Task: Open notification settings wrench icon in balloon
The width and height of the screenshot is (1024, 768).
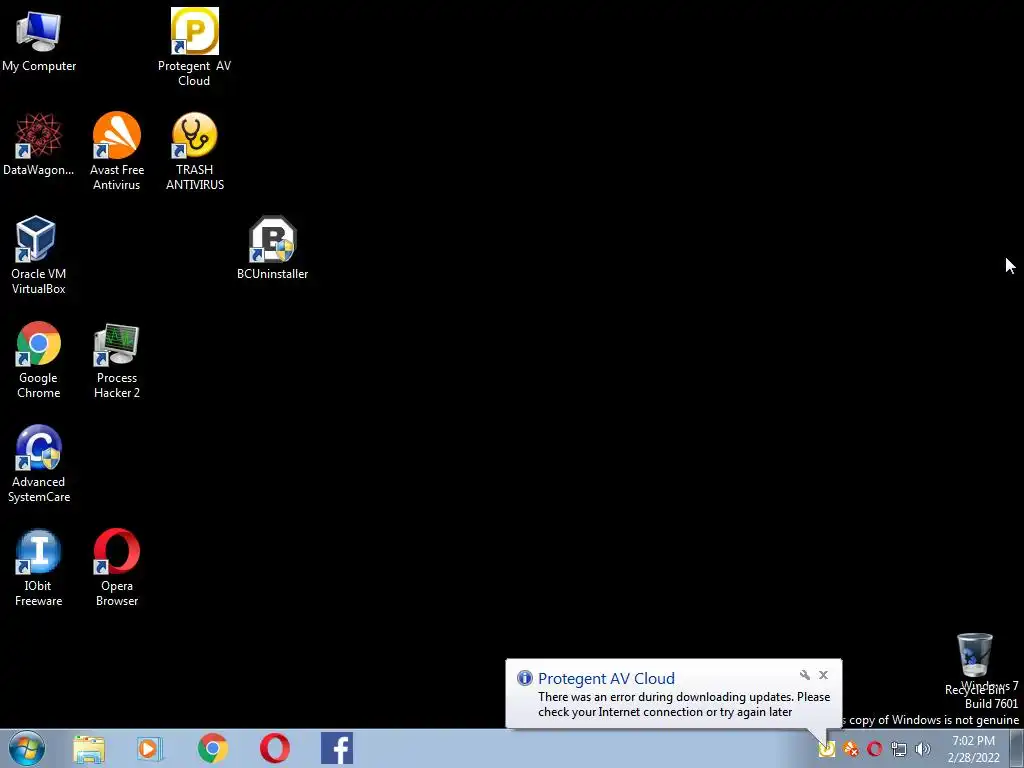Action: click(x=805, y=675)
